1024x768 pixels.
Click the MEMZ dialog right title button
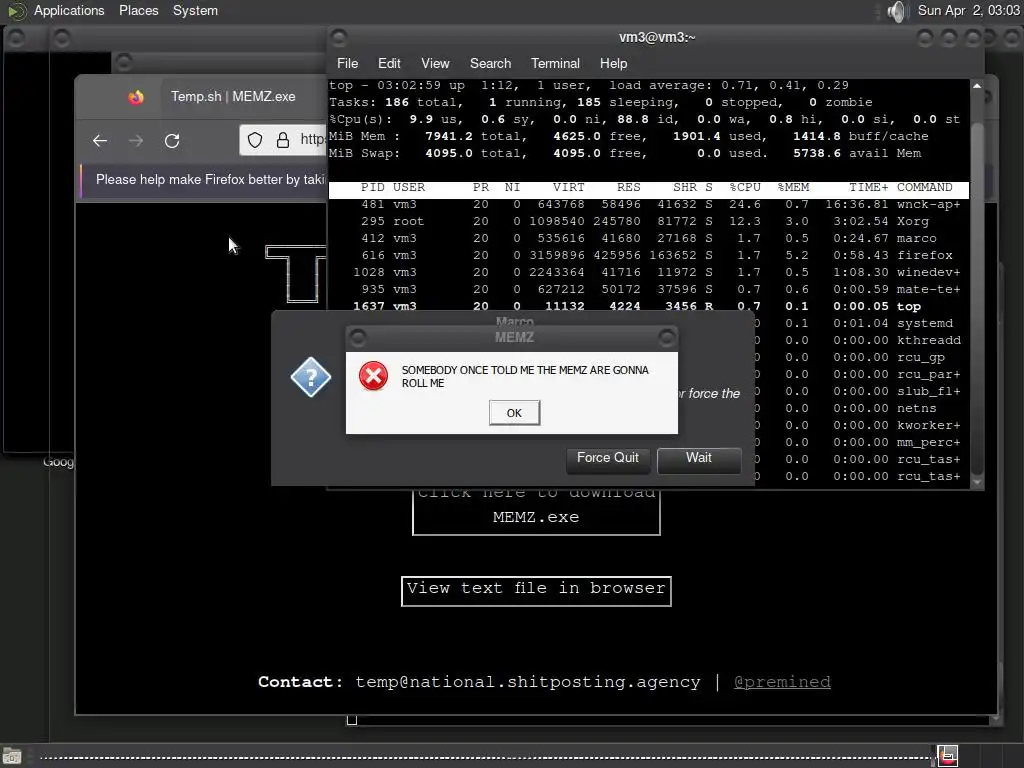click(666, 338)
